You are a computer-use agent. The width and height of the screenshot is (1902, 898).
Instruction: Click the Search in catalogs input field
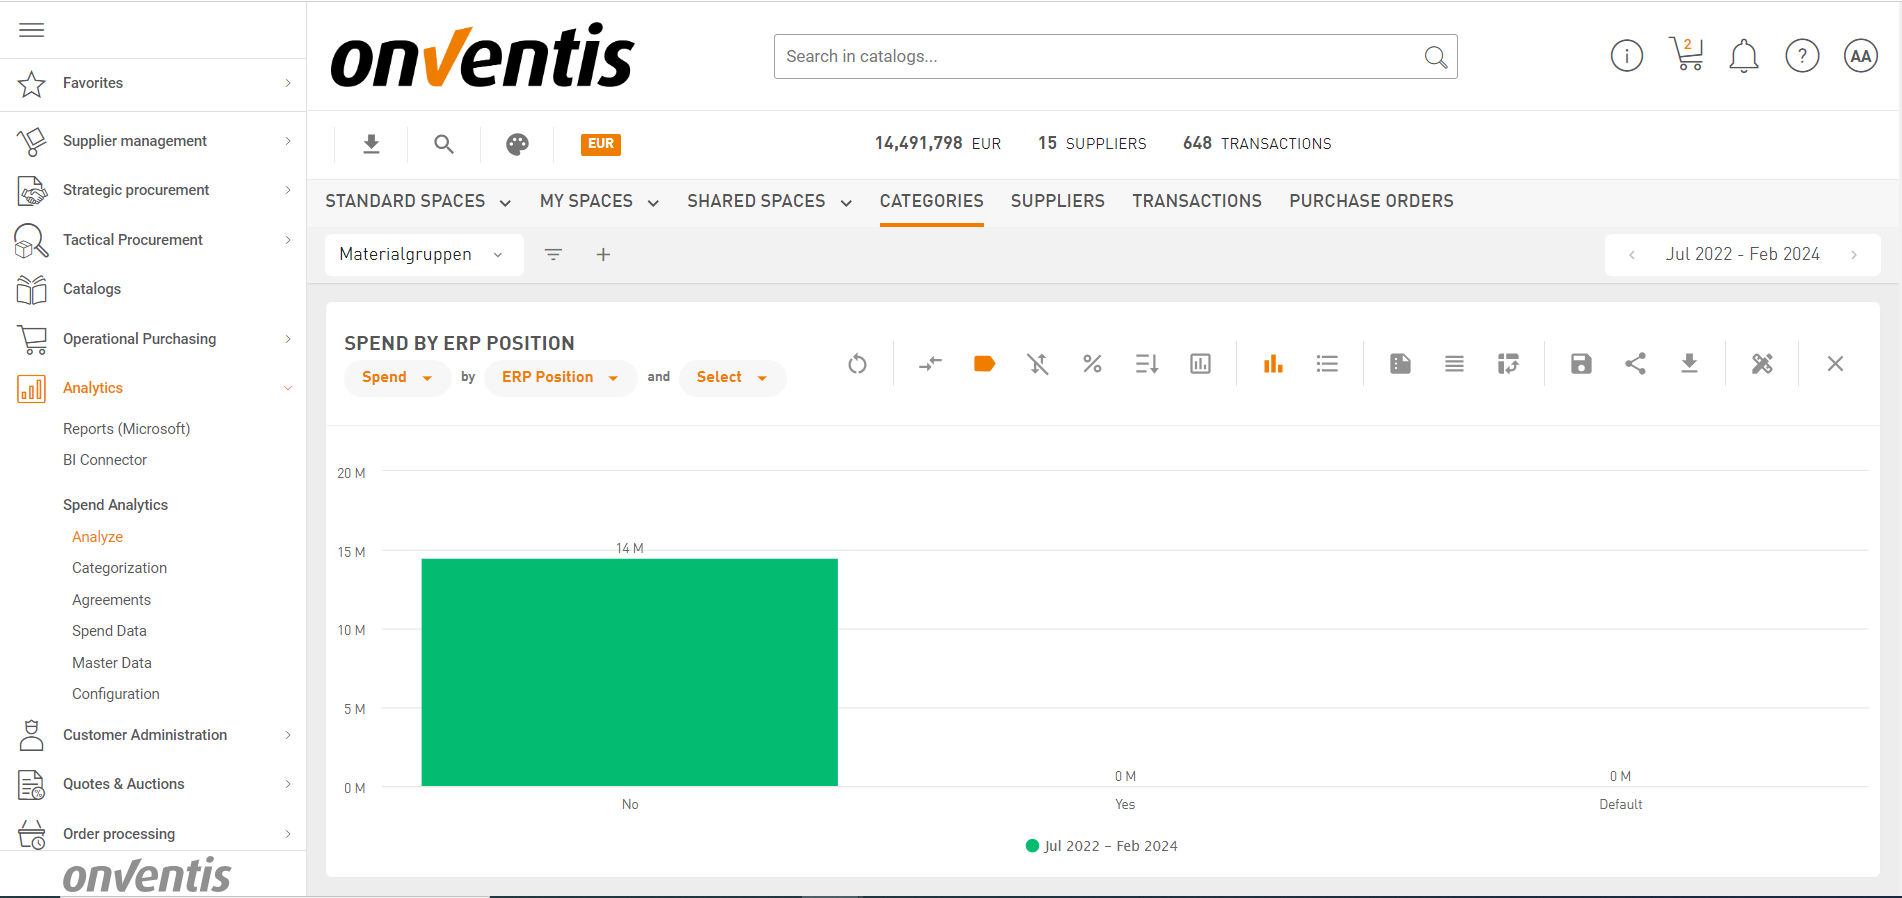[x=1100, y=57]
